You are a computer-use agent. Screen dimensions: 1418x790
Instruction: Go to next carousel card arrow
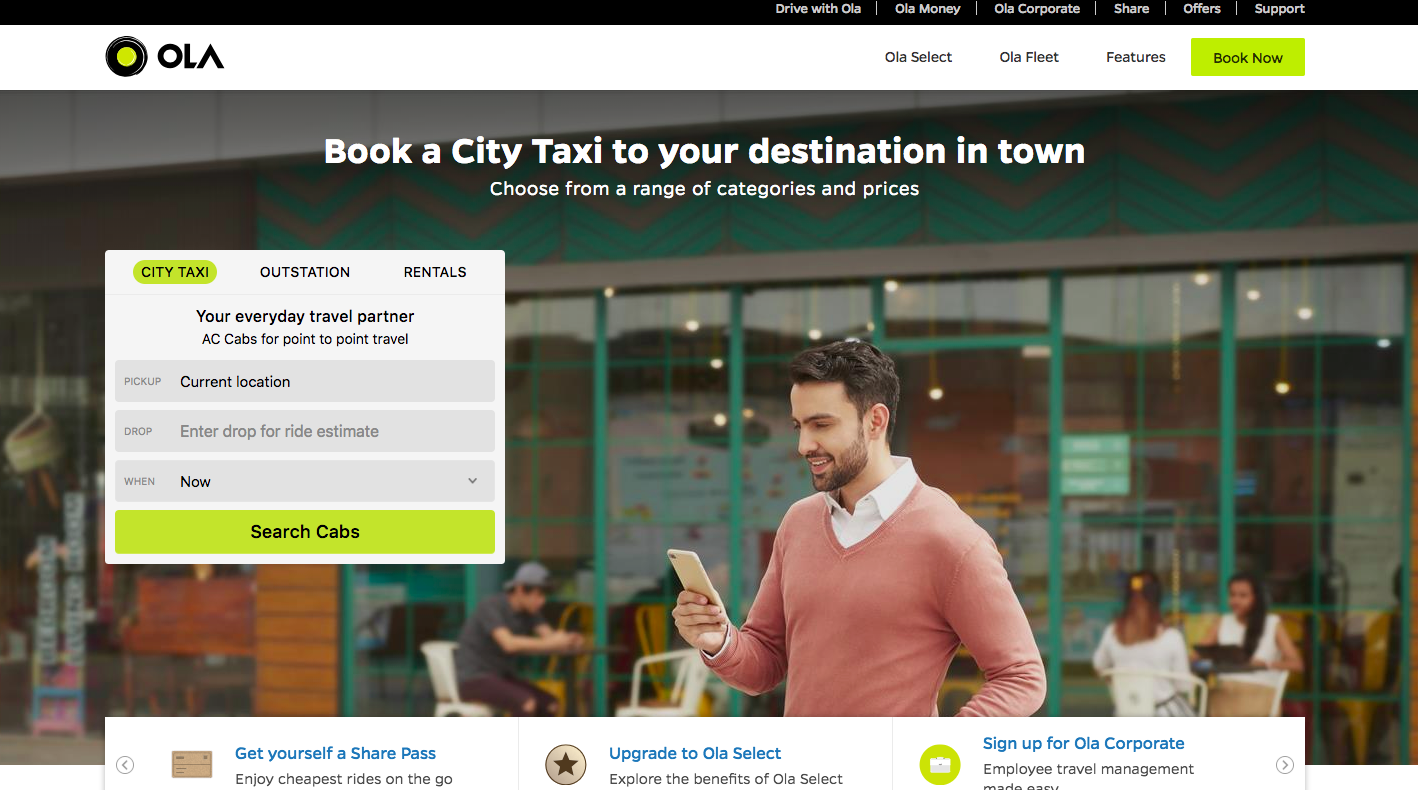pos(1285,765)
